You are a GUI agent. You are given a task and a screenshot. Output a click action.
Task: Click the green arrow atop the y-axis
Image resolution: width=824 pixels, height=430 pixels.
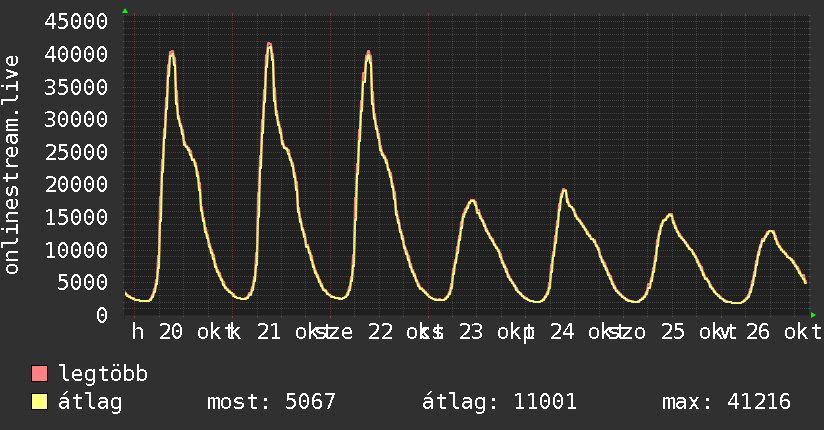tap(125, 11)
